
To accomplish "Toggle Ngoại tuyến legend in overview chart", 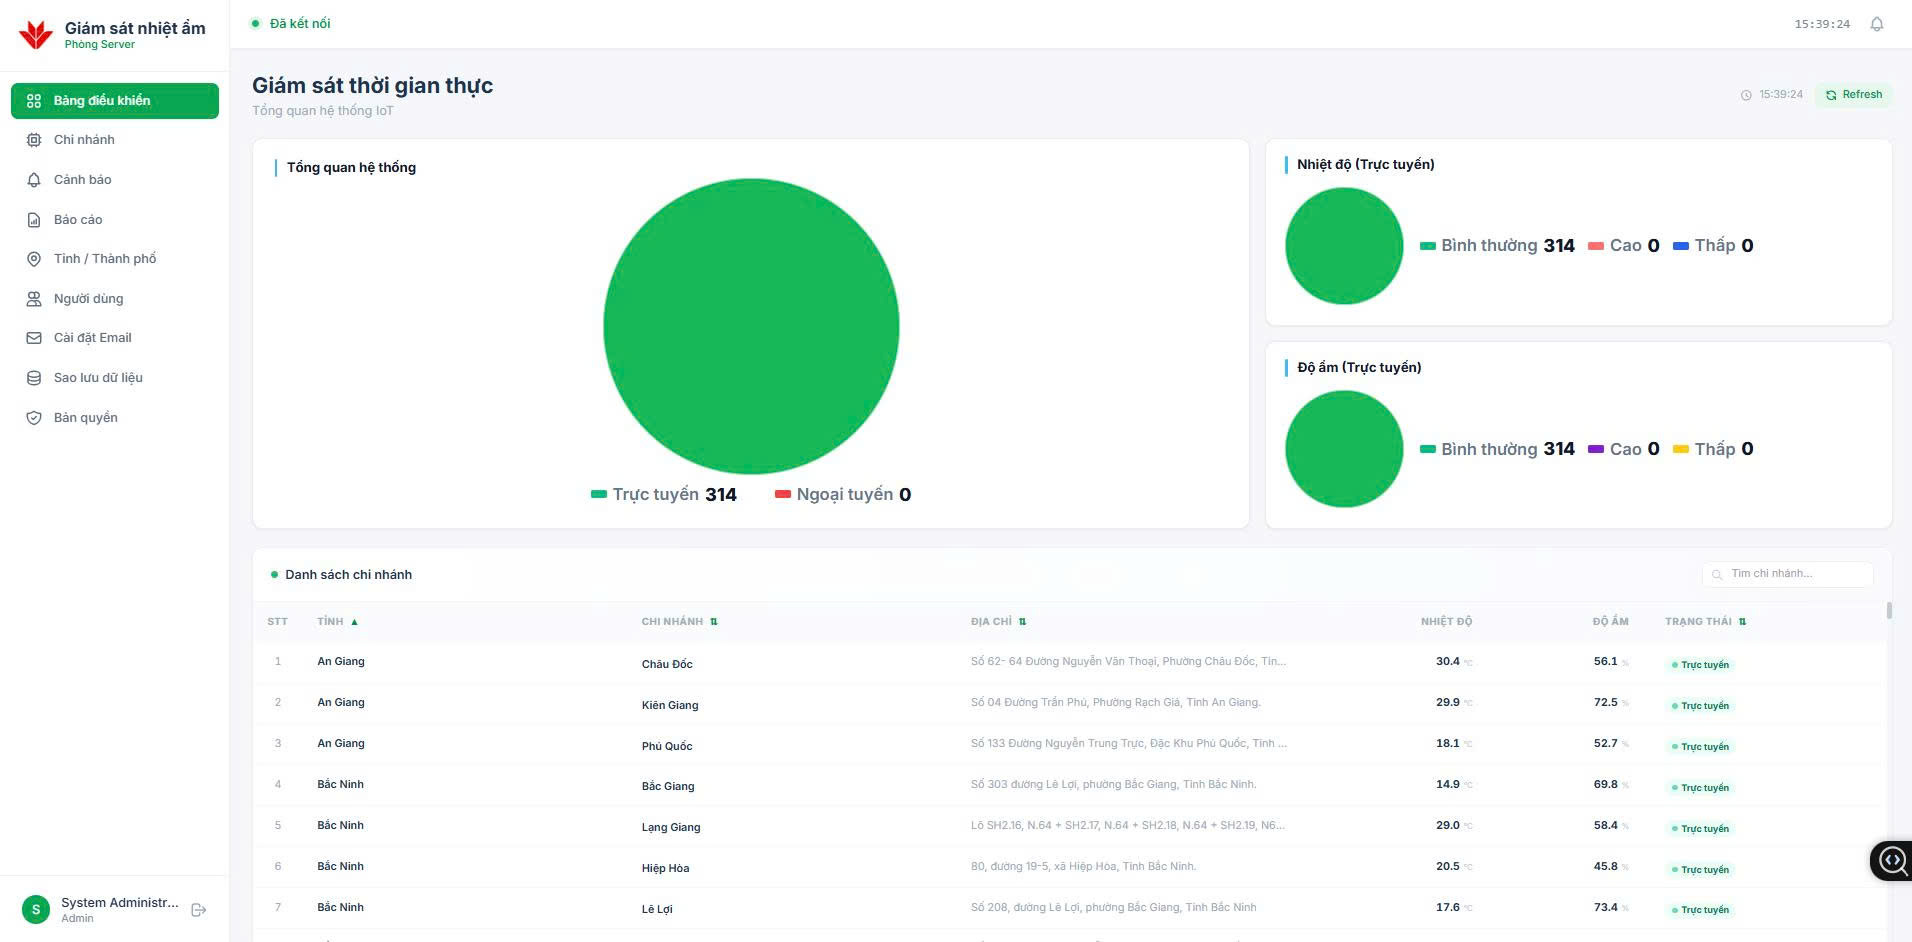I will tap(843, 494).
